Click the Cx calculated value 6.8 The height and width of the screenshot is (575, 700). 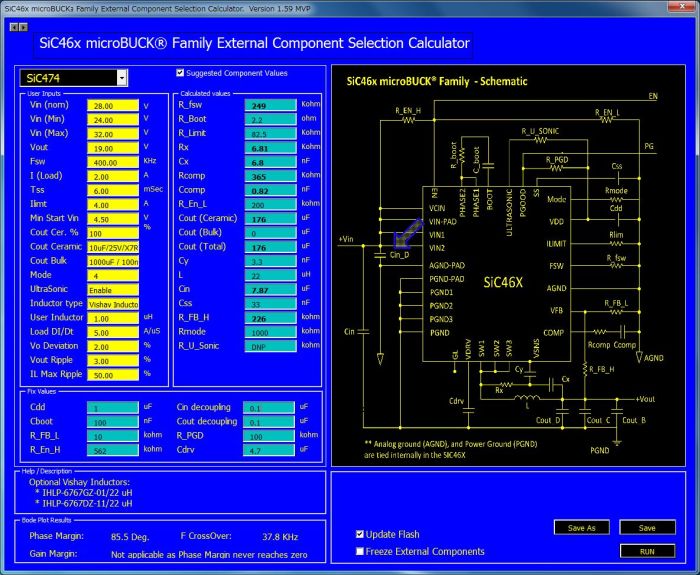tap(271, 162)
